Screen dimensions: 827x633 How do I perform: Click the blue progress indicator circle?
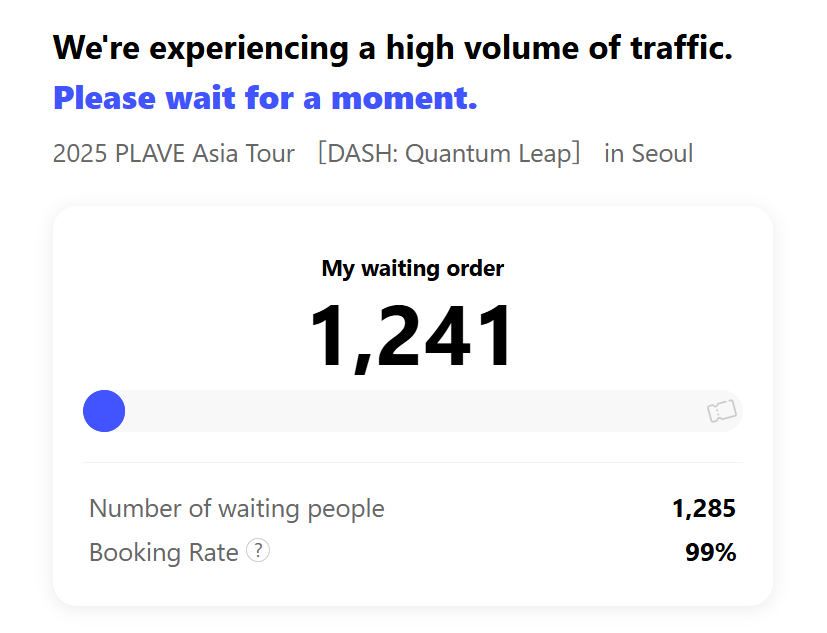pyautogui.click(x=104, y=411)
